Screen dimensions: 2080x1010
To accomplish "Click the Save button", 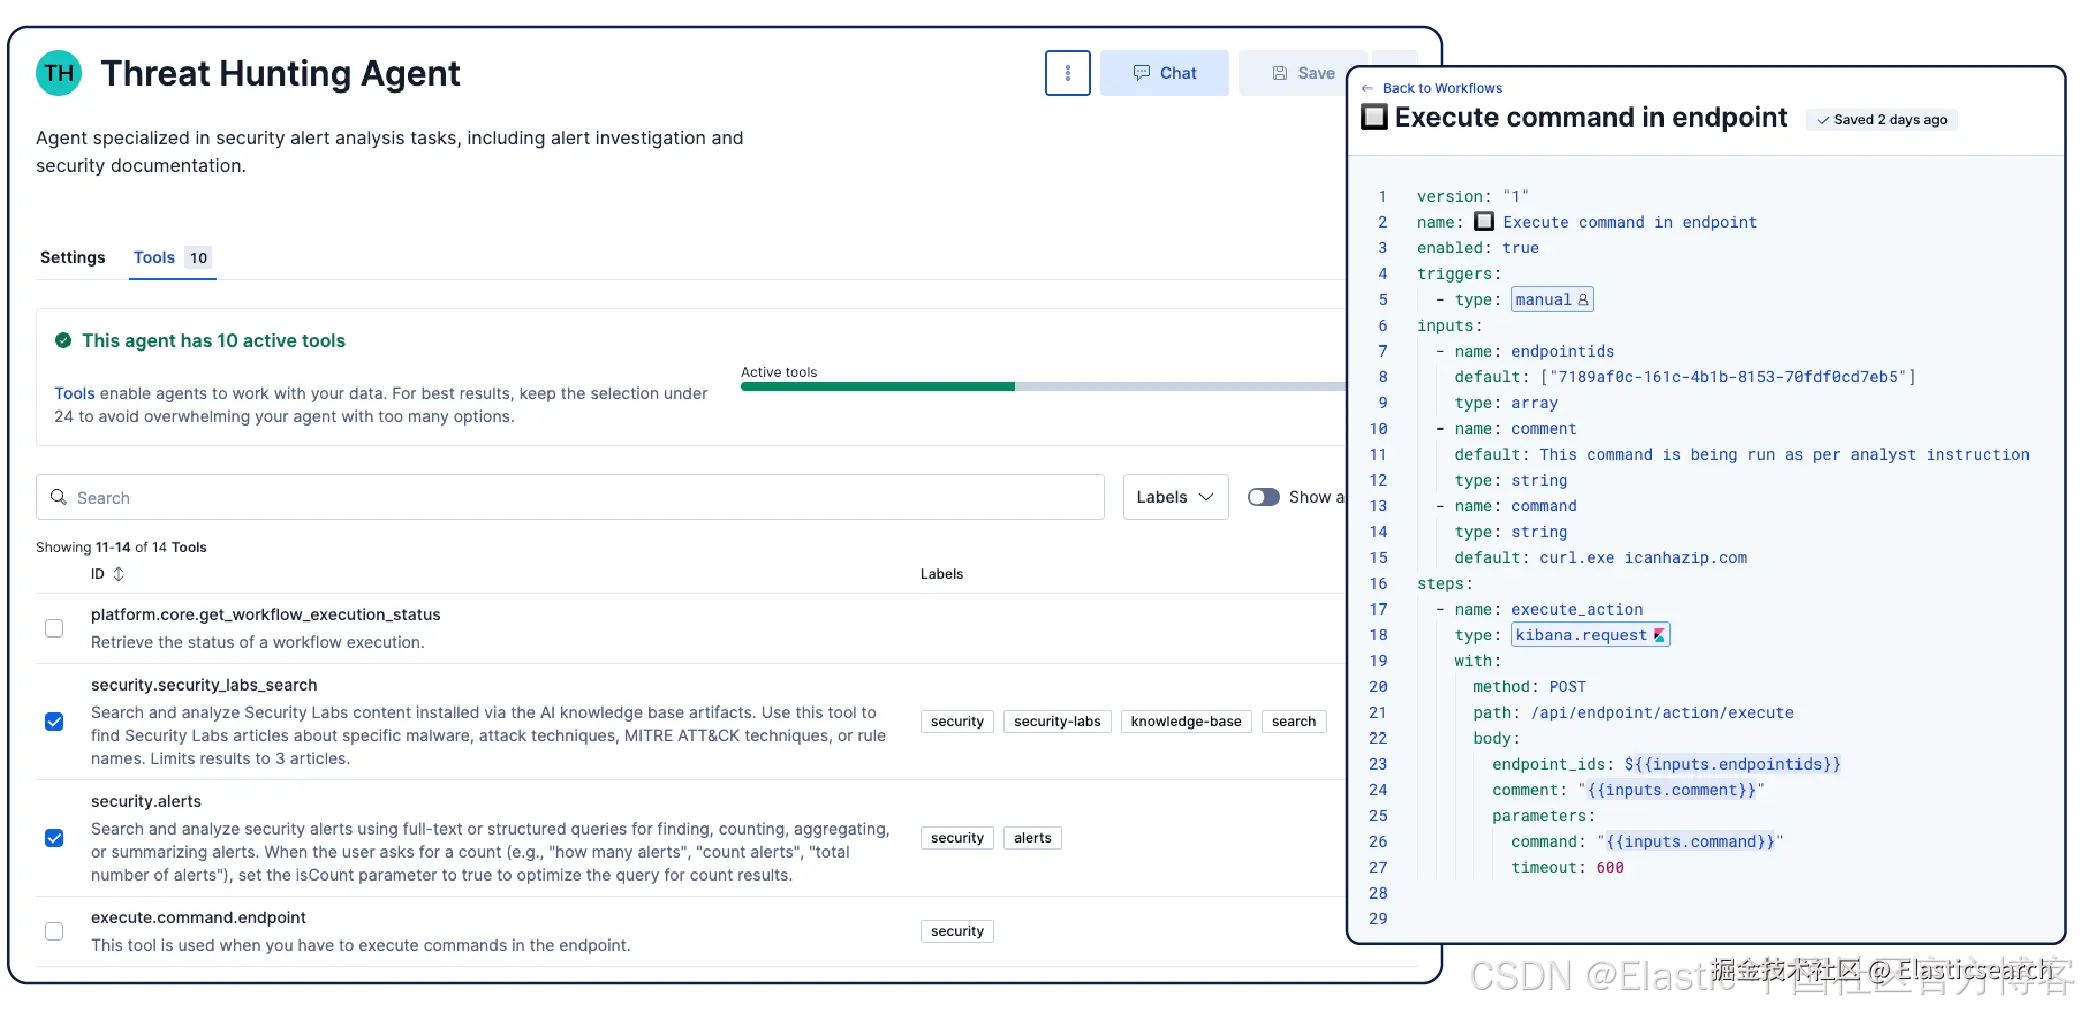I will pos(1301,73).
